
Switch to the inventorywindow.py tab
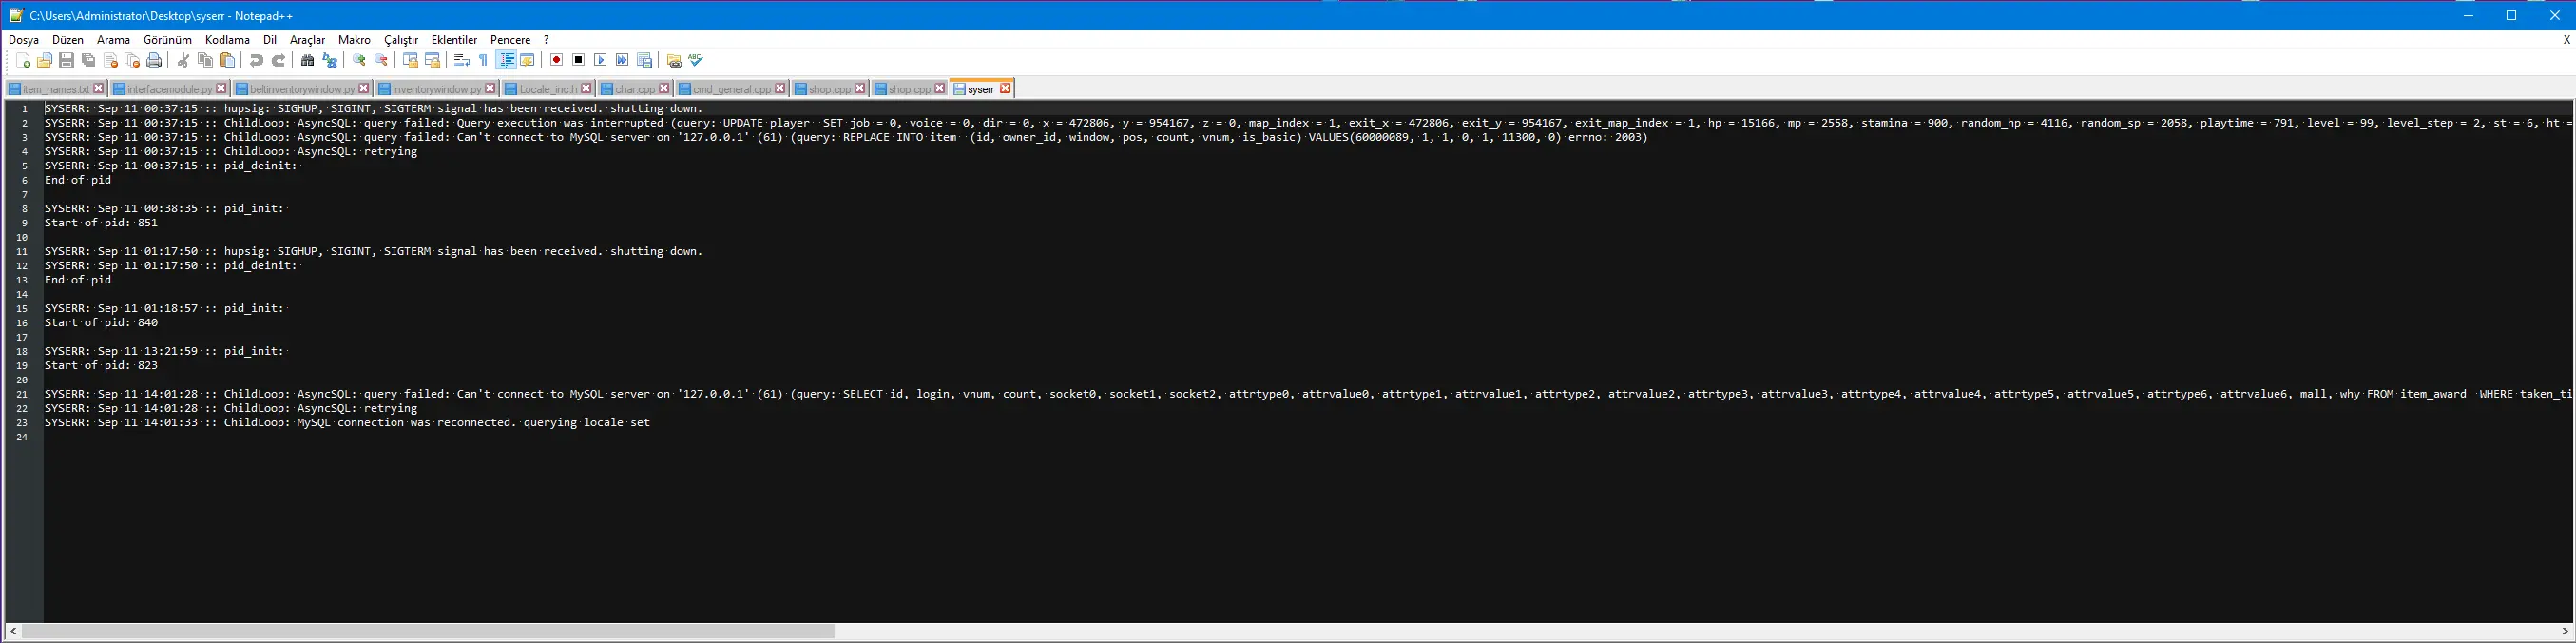click(436, 89)
